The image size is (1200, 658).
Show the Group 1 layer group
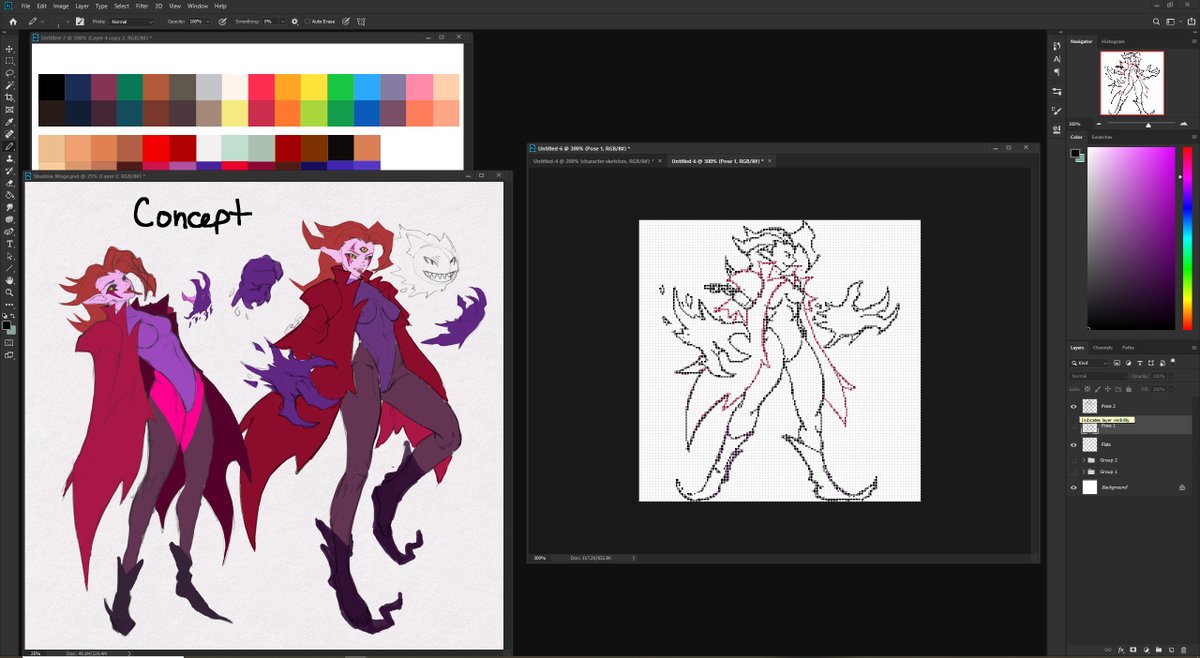click(1074, 471)
